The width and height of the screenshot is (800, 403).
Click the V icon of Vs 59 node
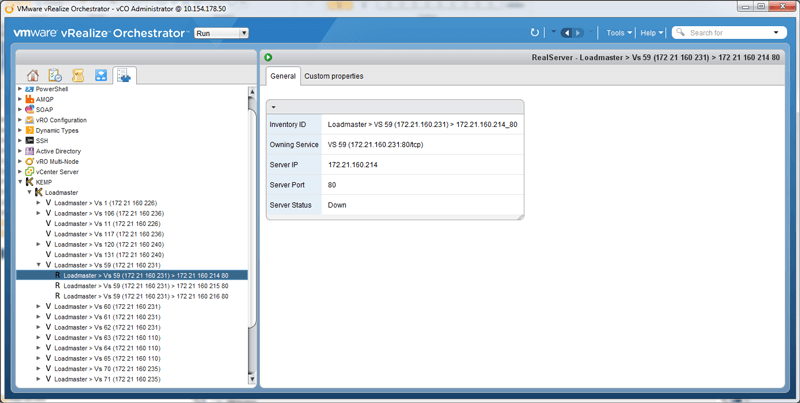coord(48,265)
